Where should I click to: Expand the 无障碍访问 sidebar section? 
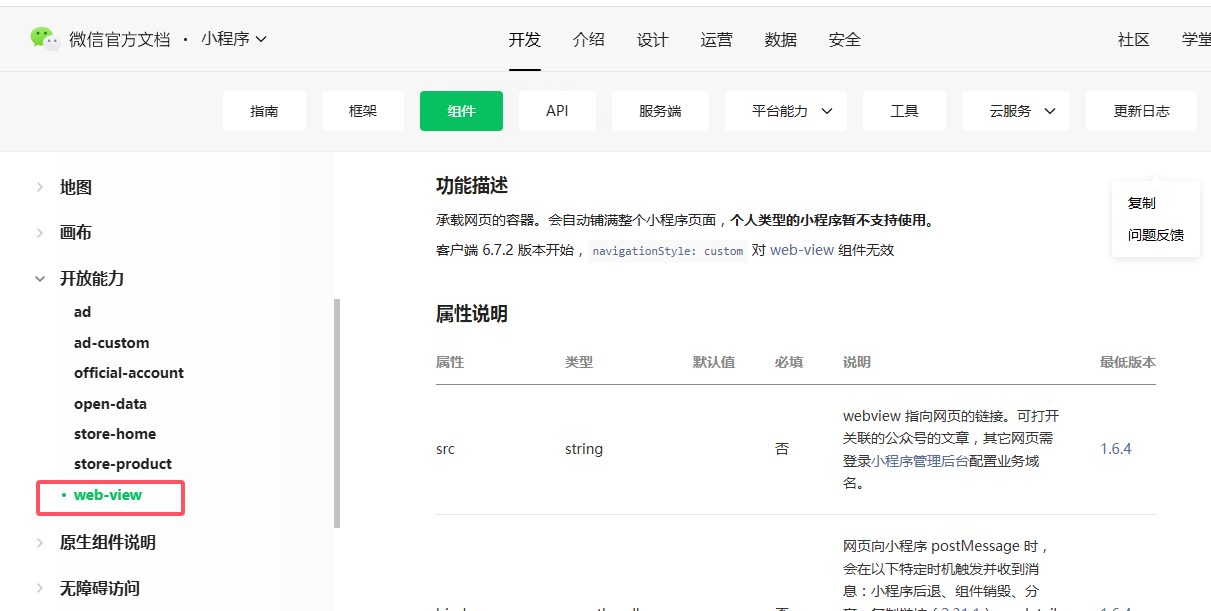[99, 588]
